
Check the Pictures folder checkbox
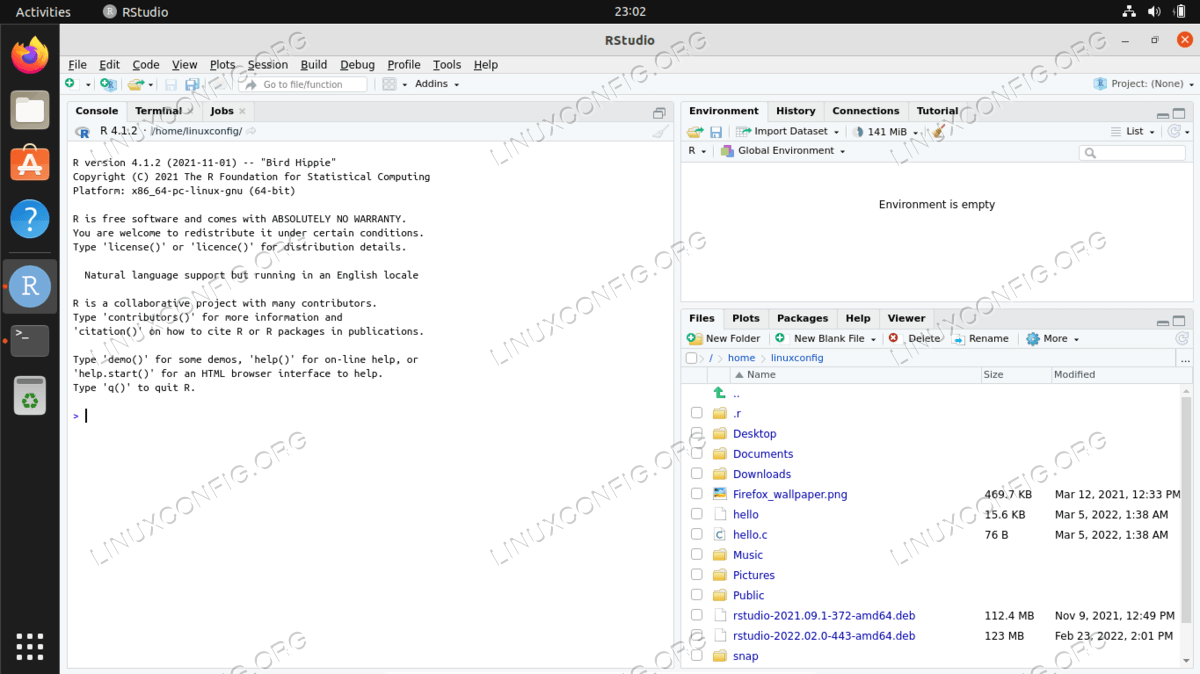697,575
